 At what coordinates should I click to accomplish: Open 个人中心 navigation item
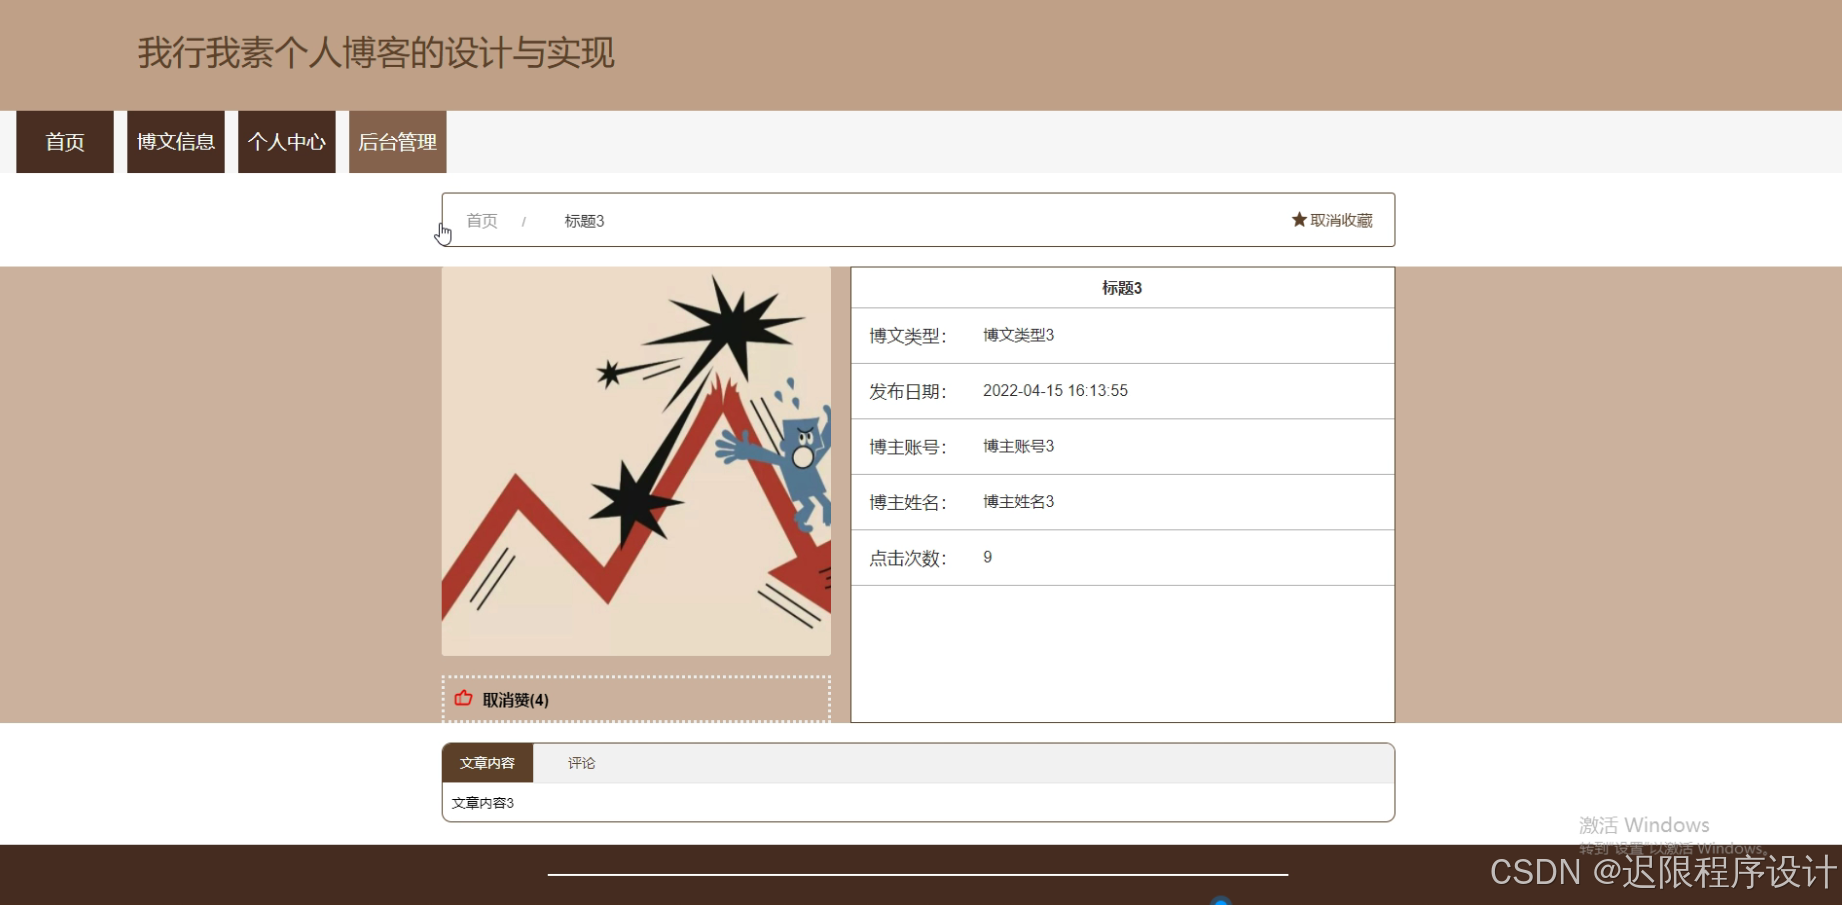[287, 142]
